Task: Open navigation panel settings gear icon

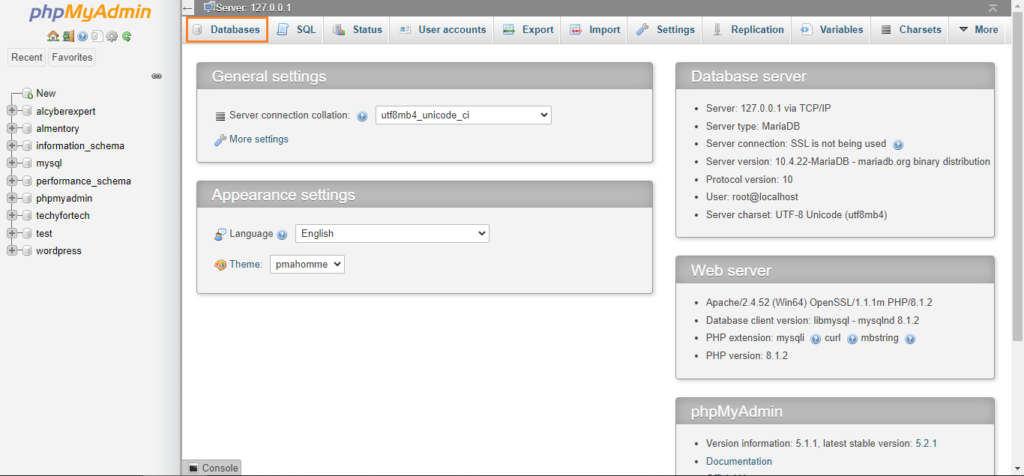Action: point(112,37)
